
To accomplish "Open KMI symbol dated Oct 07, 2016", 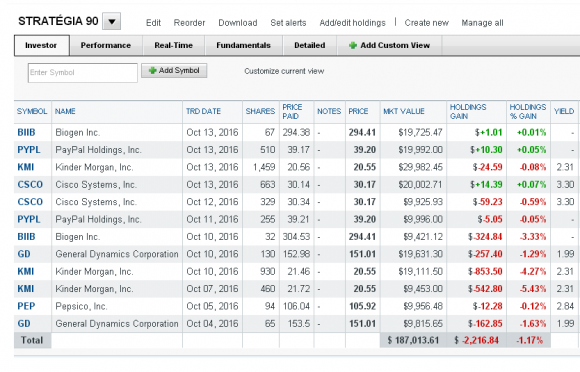I will coord(26,289).
